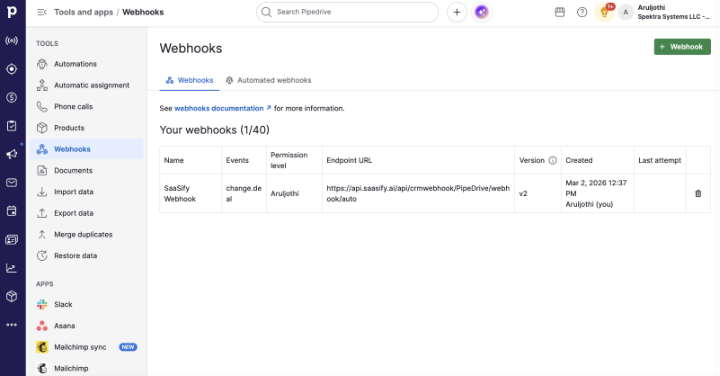Click the Asana app icon

tap(42, 325)
